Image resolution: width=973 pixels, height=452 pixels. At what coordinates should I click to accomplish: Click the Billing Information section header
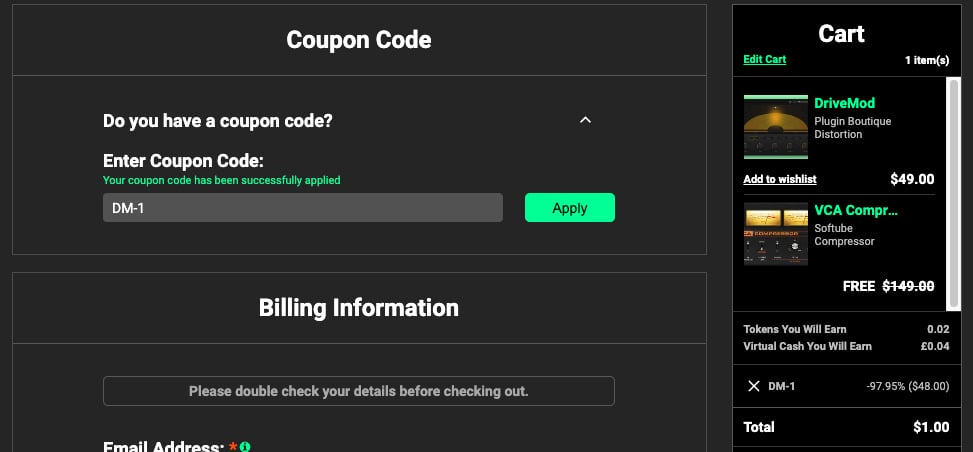click(x=359, y=308)
